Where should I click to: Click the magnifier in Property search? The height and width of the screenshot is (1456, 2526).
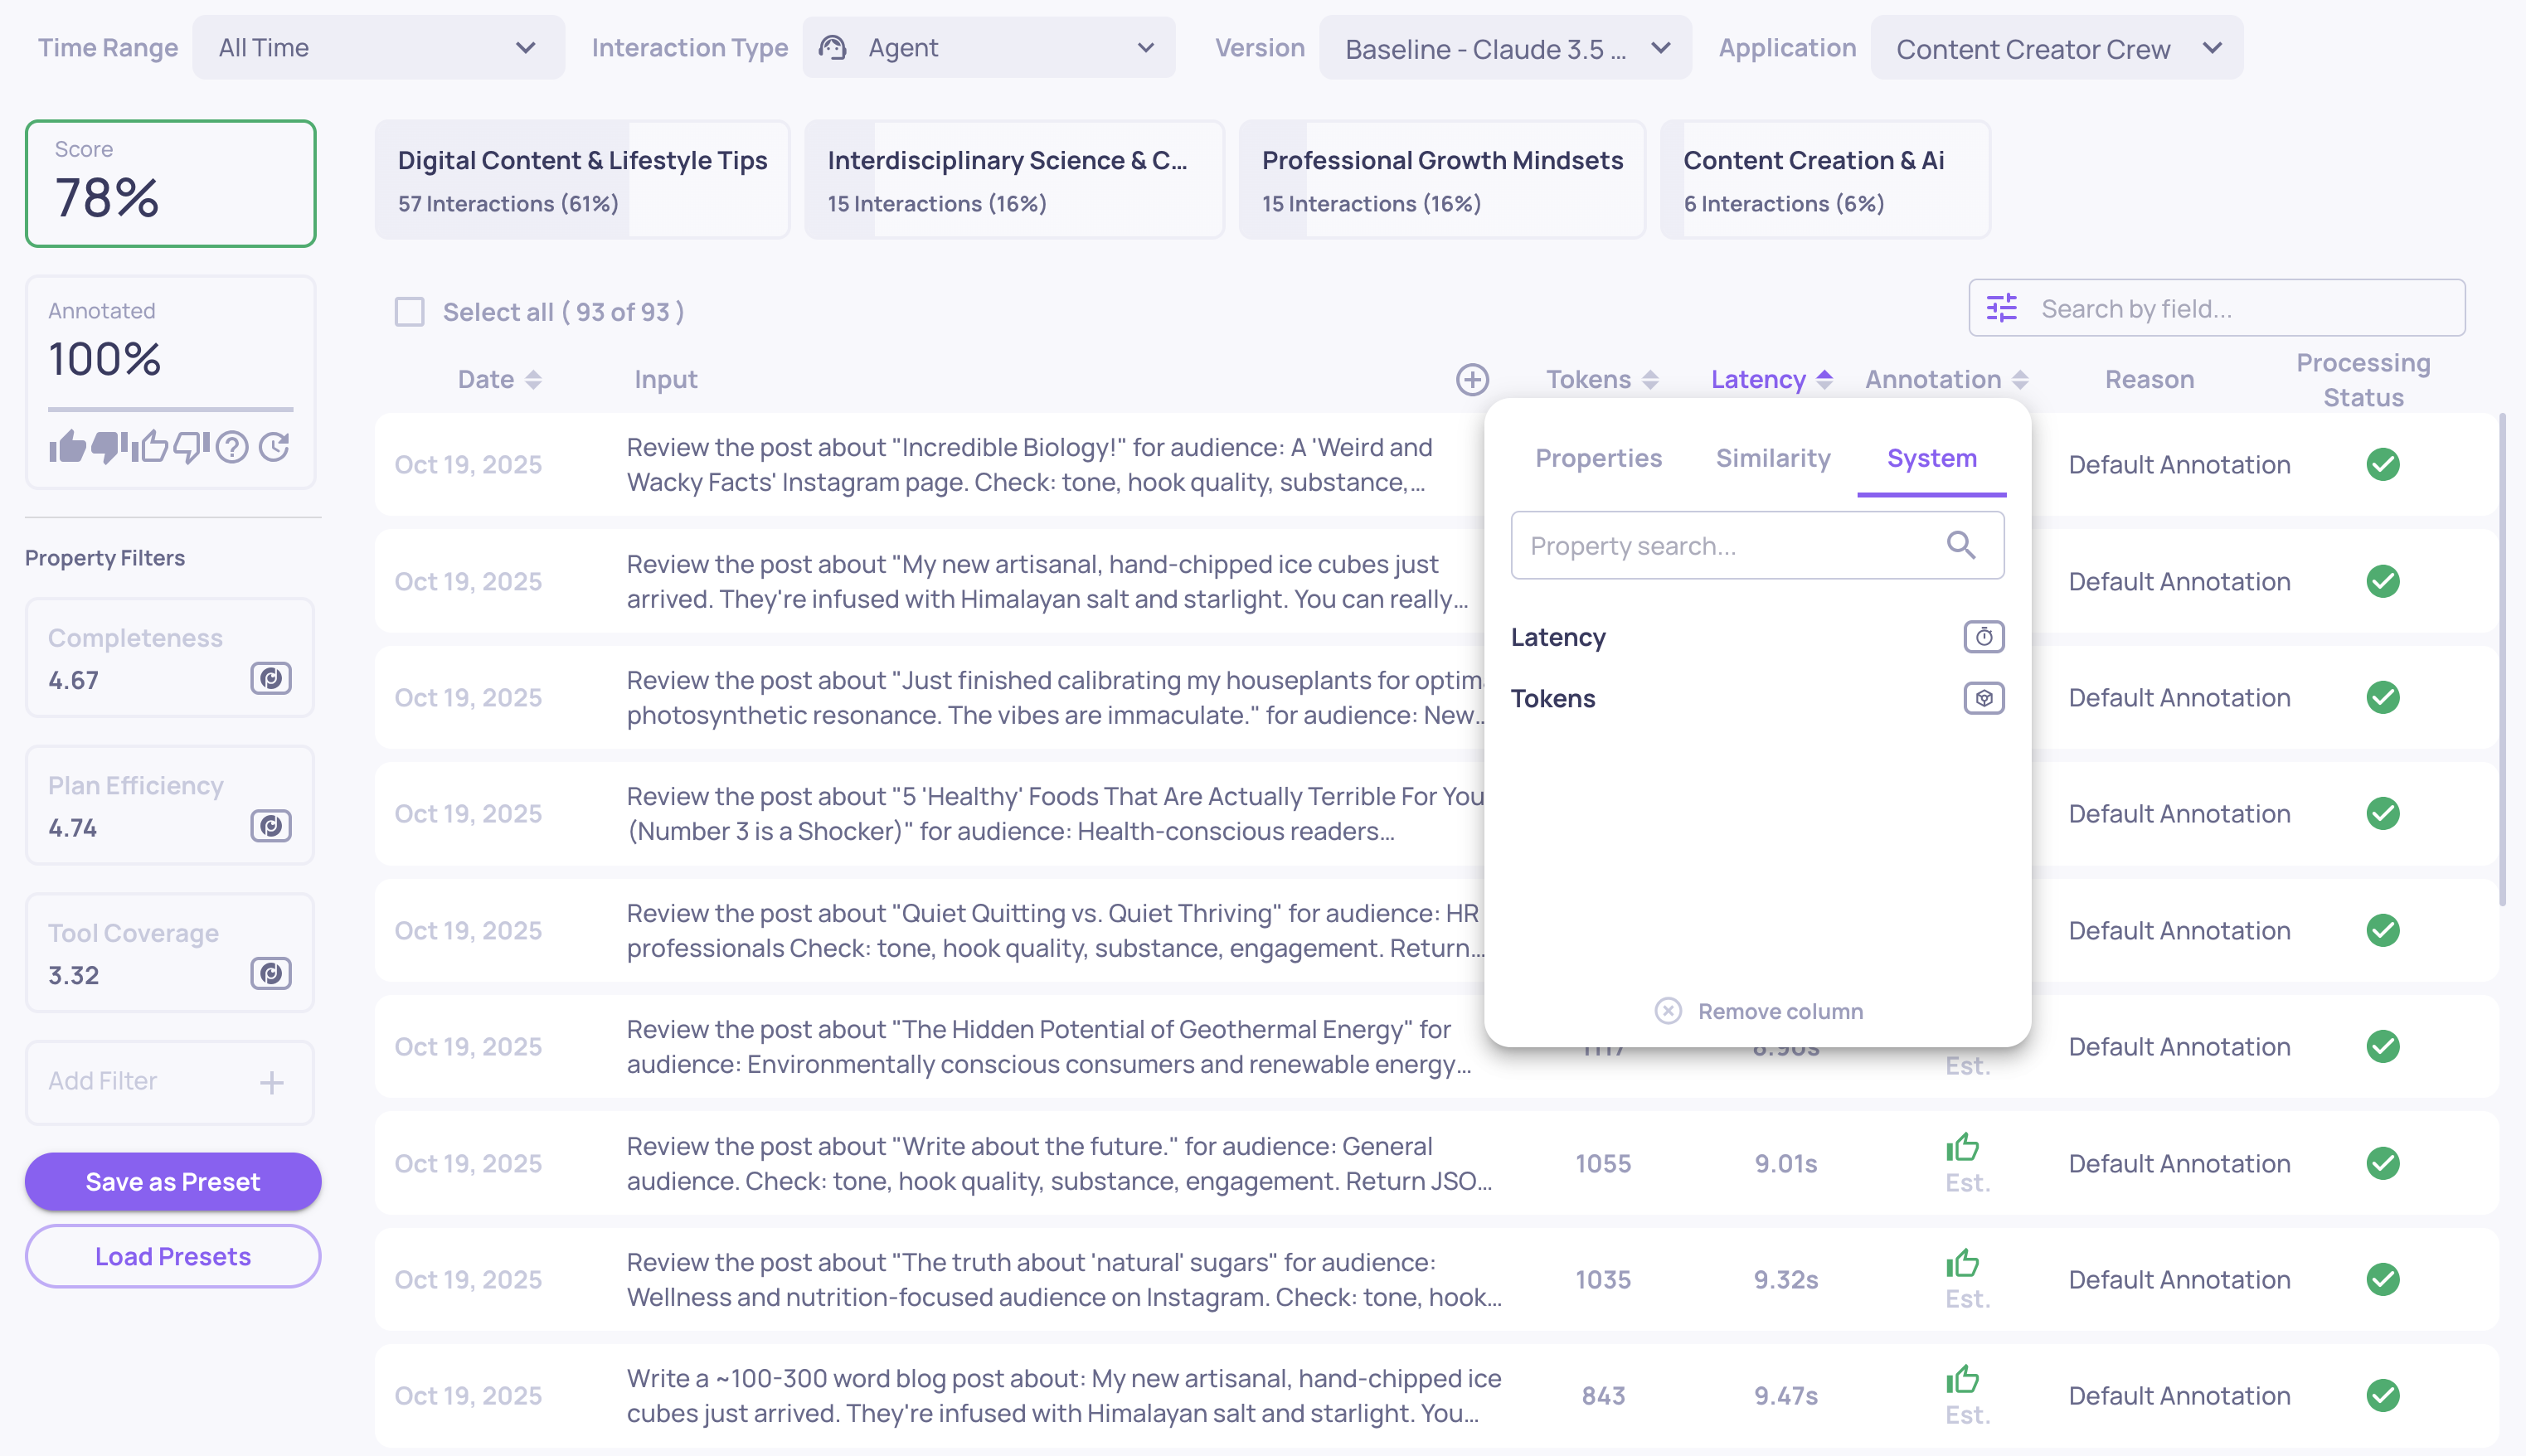point(1960,546)
